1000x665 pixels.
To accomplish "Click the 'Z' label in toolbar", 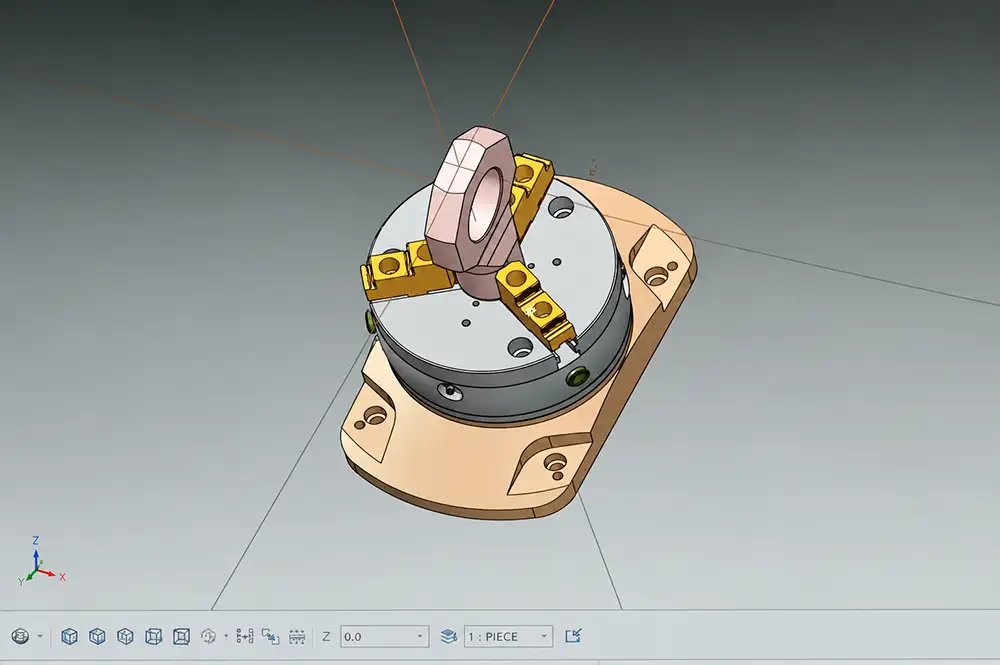I will point(326,636).
